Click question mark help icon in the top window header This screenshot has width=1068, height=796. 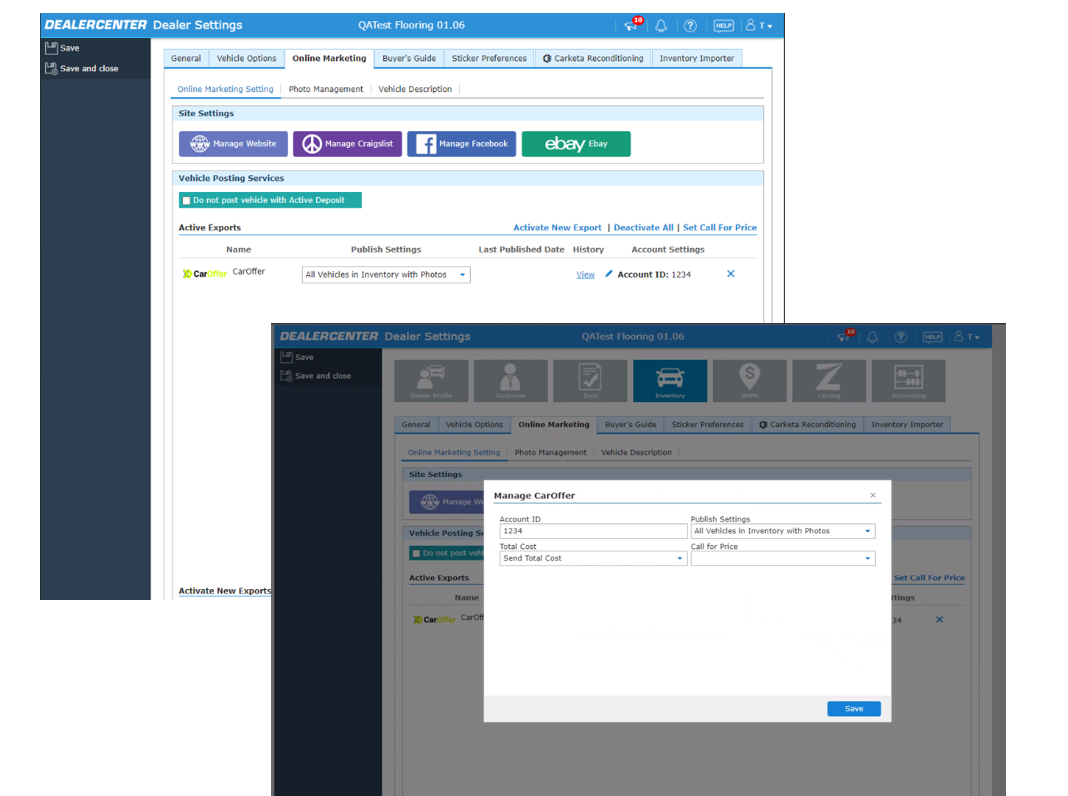(690, 26)
